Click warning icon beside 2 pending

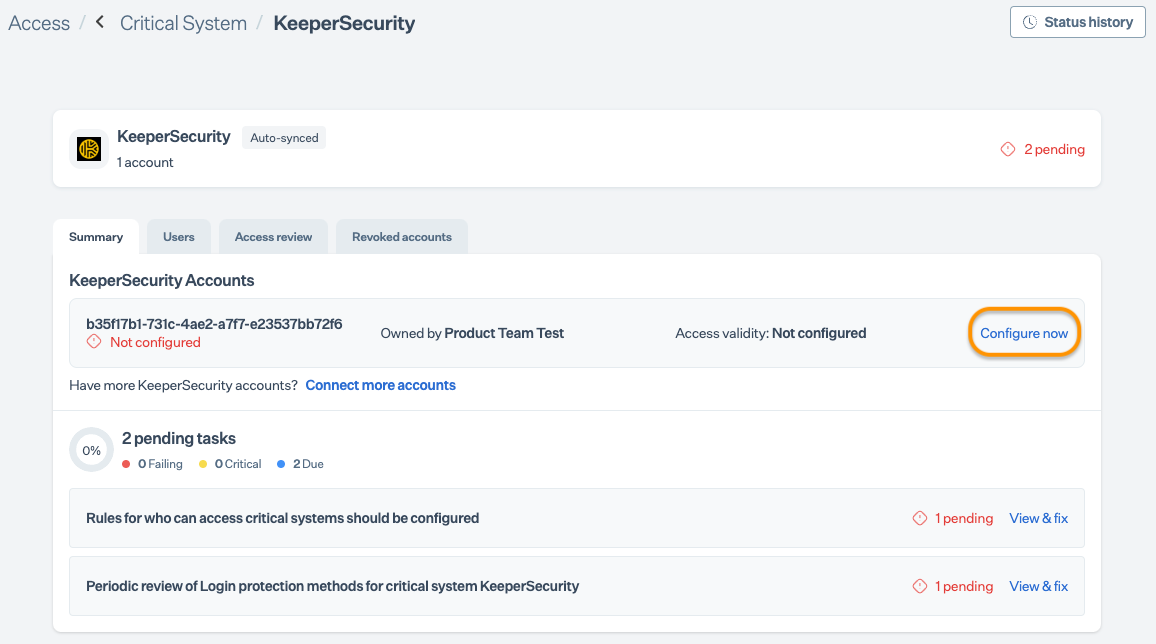(x=1008, y=149)
